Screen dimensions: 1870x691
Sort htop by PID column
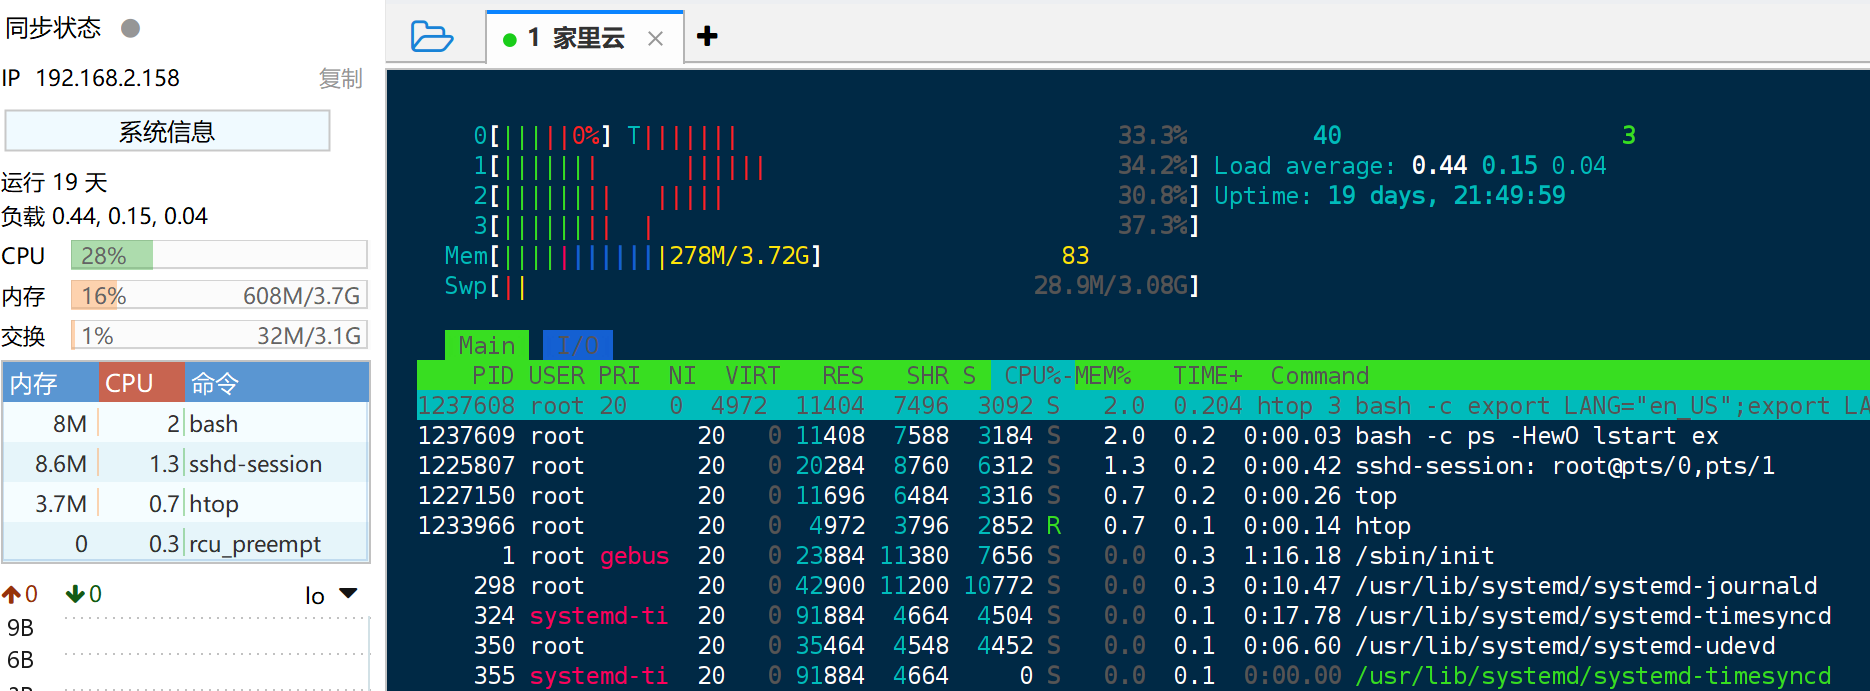click(493, 375)
